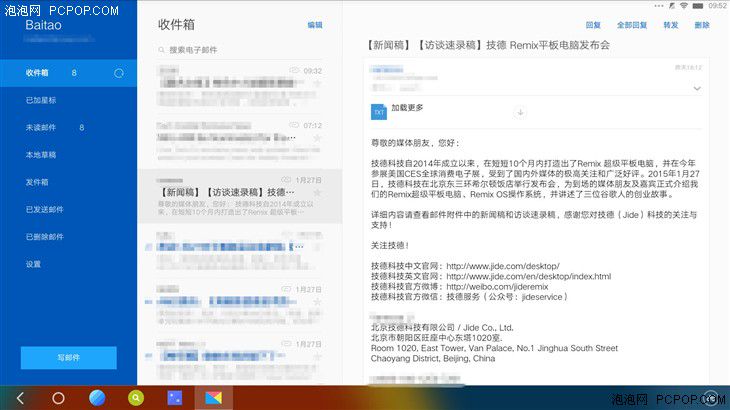The image size is (730, 410).
Task: Open the three-dot status bar menu
Action: pos(659,6)
